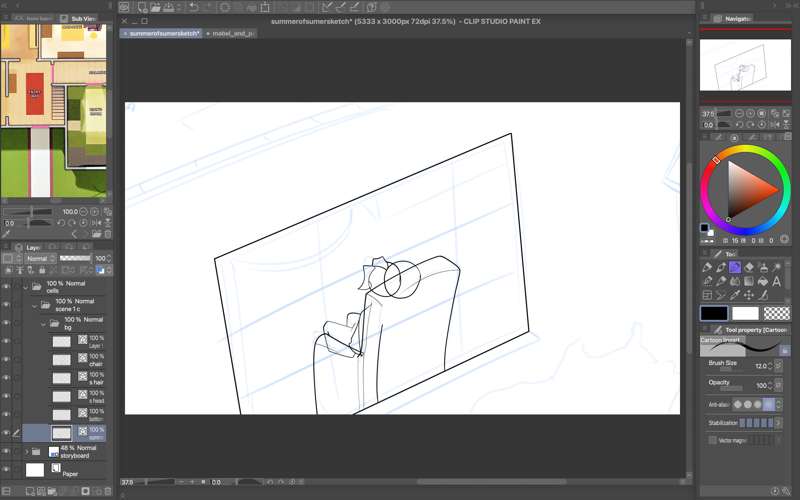Click the Navigator zoom out minus icon
This screenshot has width=800, height=500.
tap(739, 113)
